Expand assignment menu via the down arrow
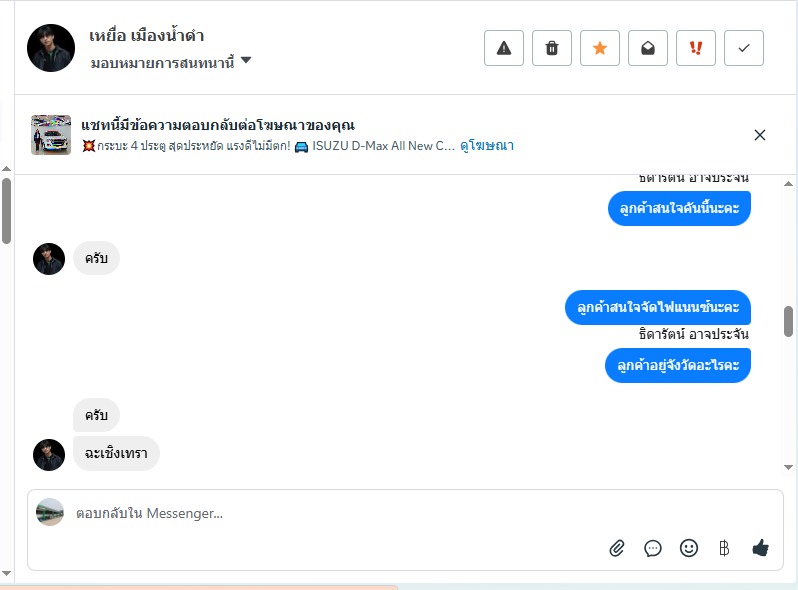This screenshot has width=798, height=590. tap(246, 60)
